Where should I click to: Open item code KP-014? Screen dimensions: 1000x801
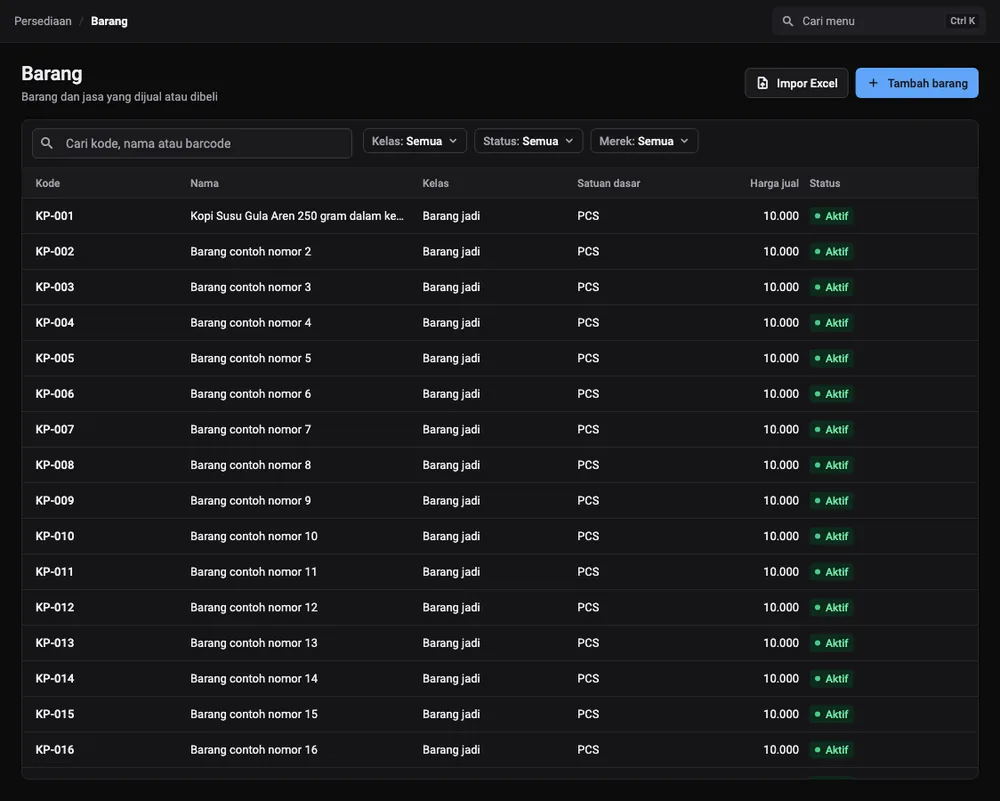coord(55,679)
